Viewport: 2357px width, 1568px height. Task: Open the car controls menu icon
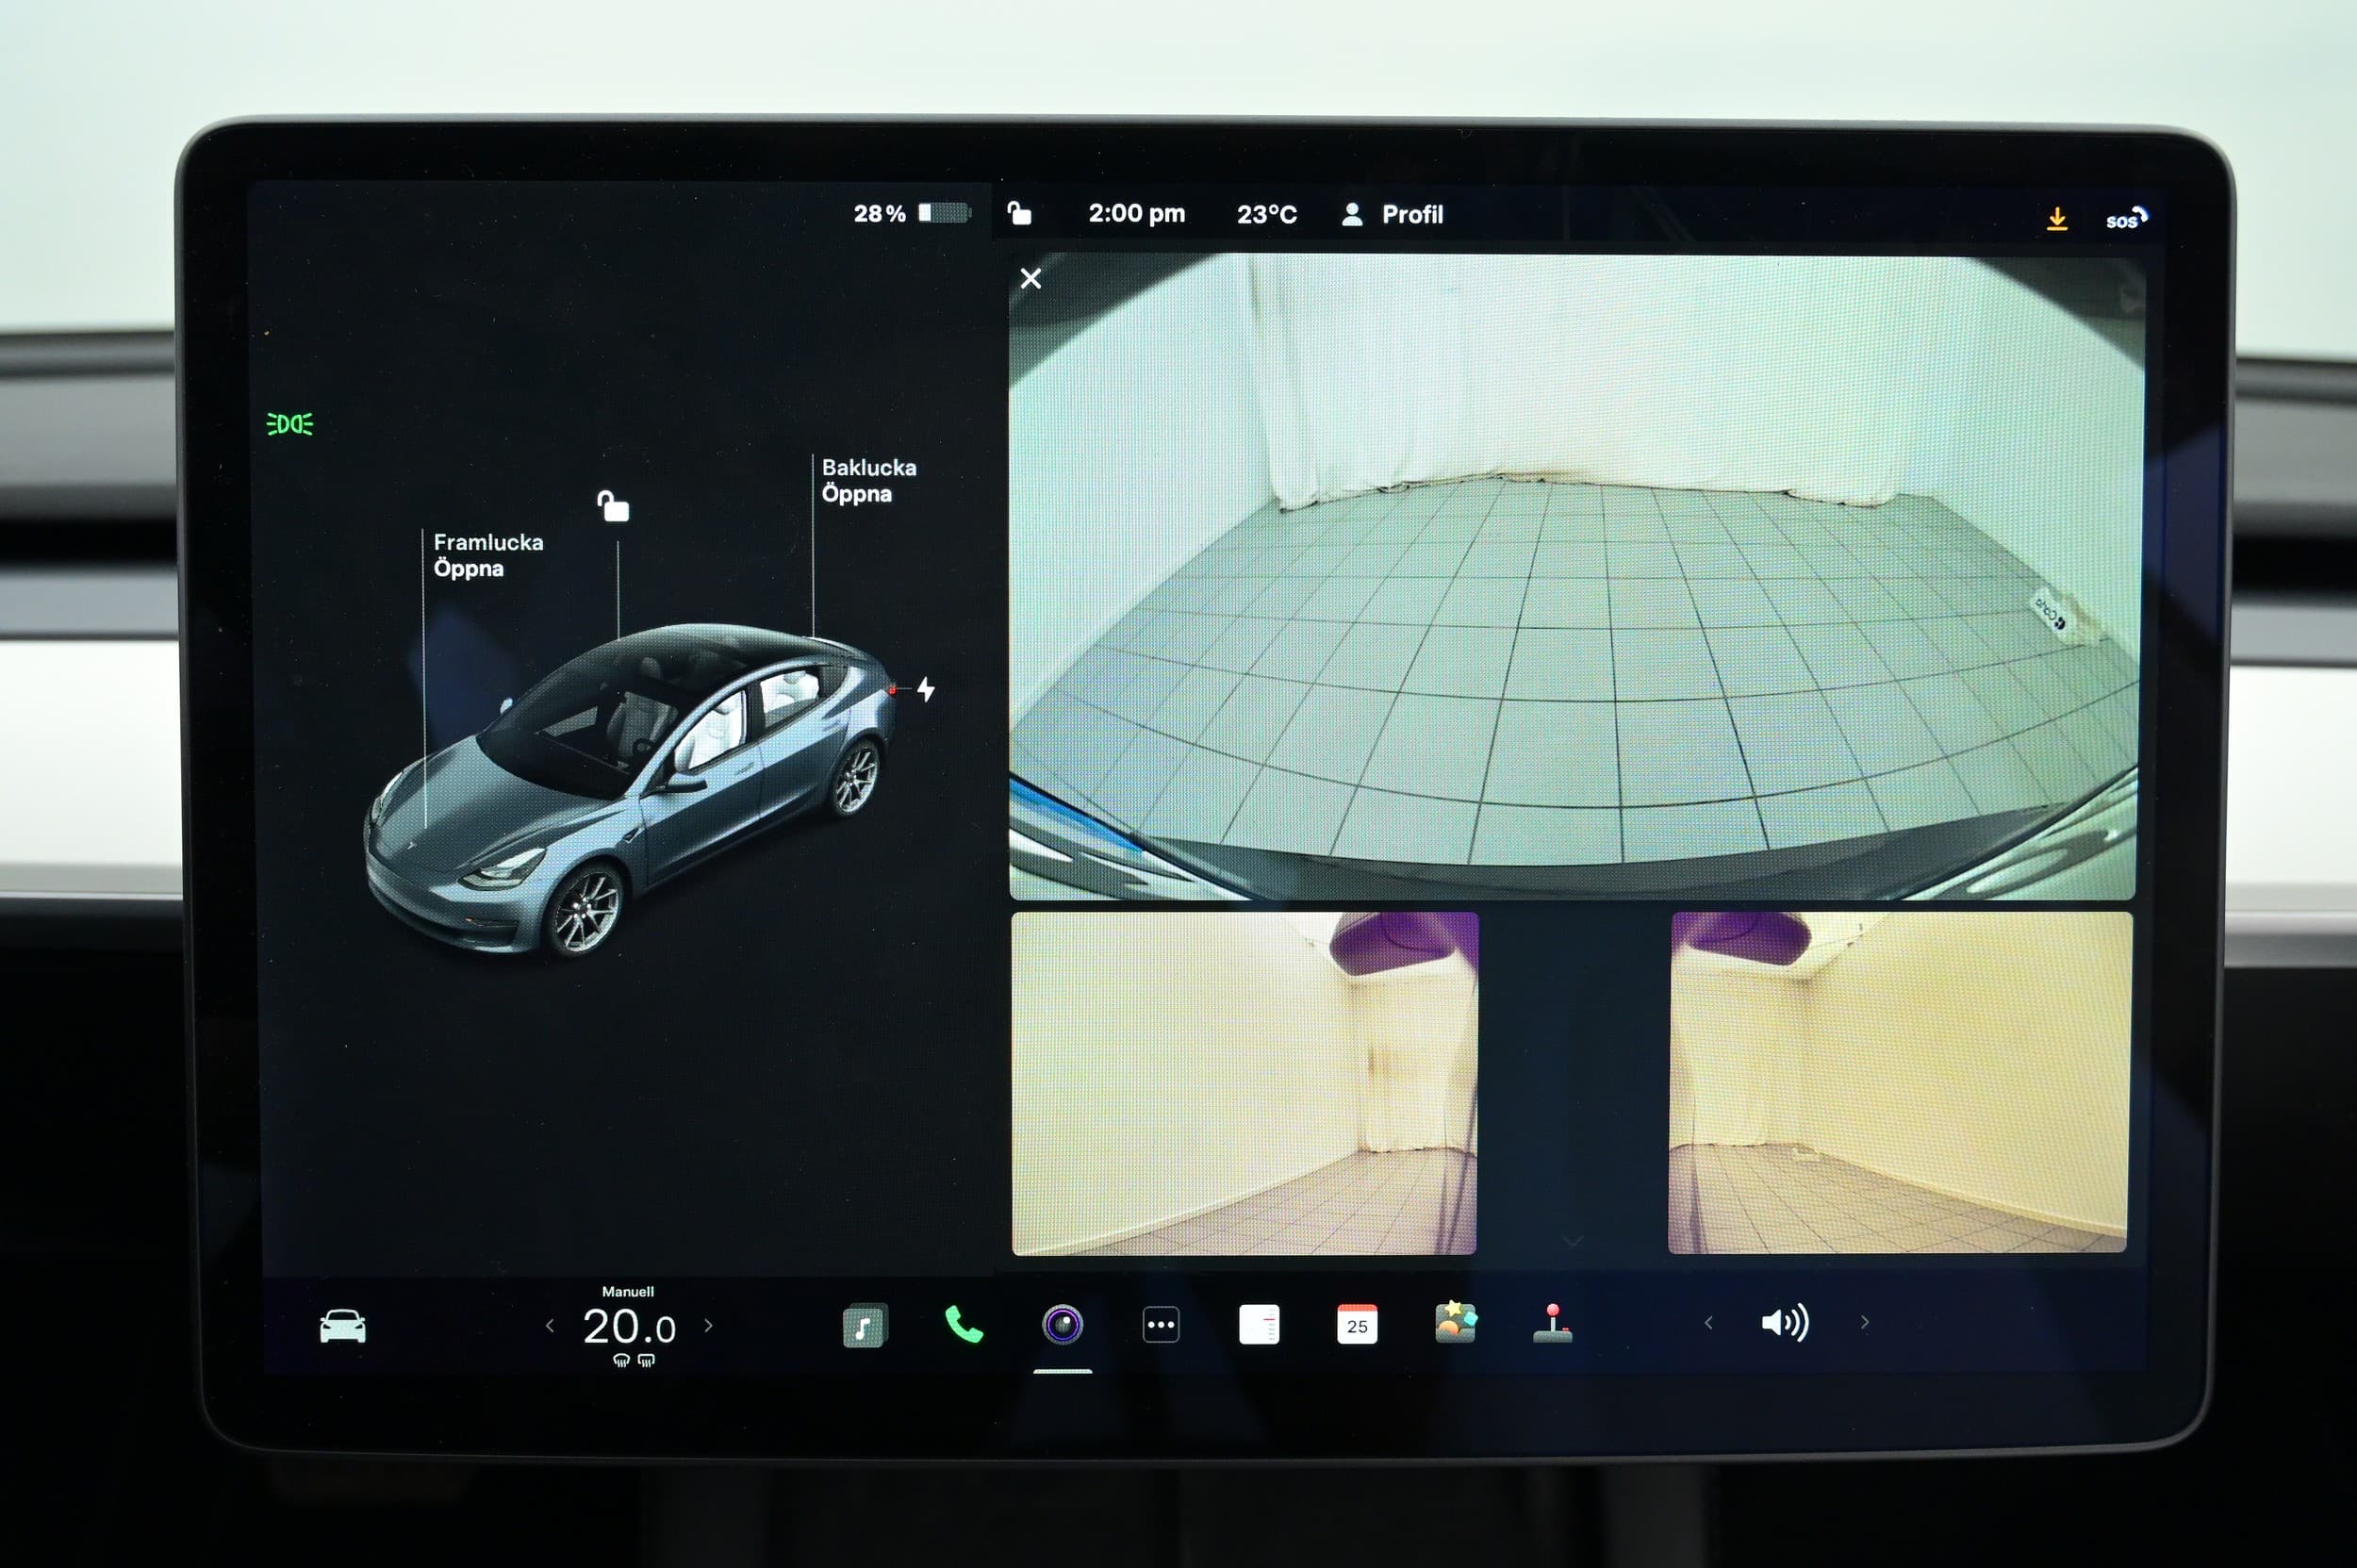[x=342, y=1327]
